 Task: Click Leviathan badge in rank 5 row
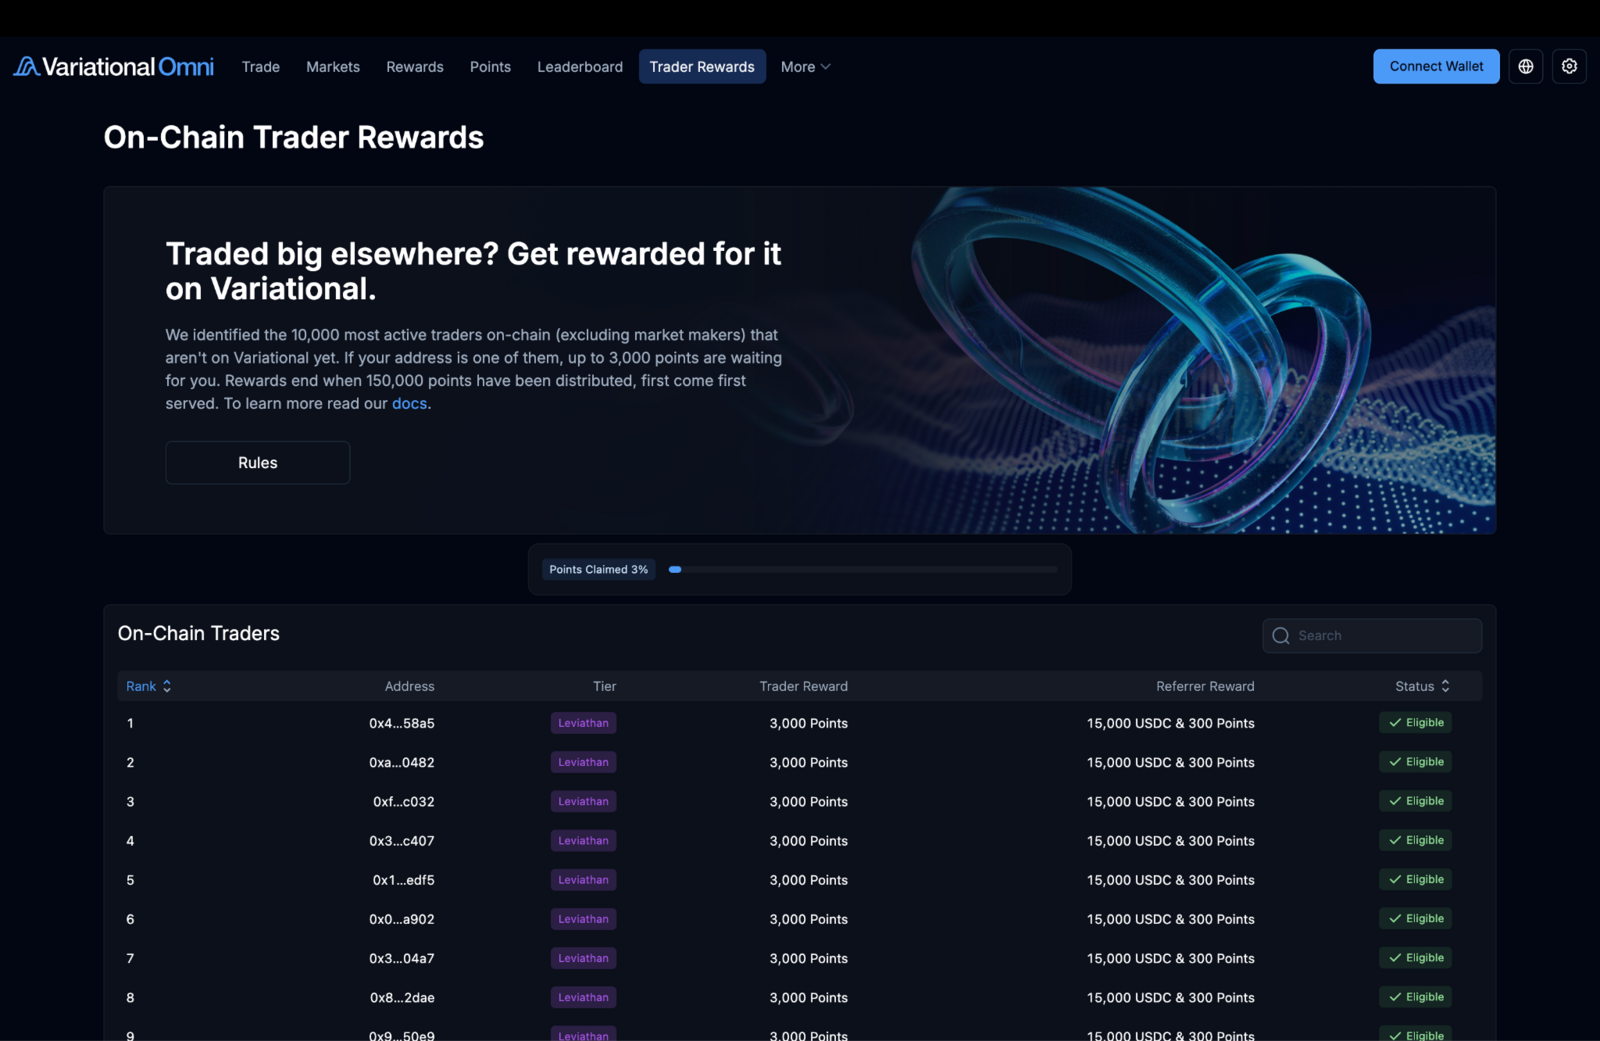point(583,880)
